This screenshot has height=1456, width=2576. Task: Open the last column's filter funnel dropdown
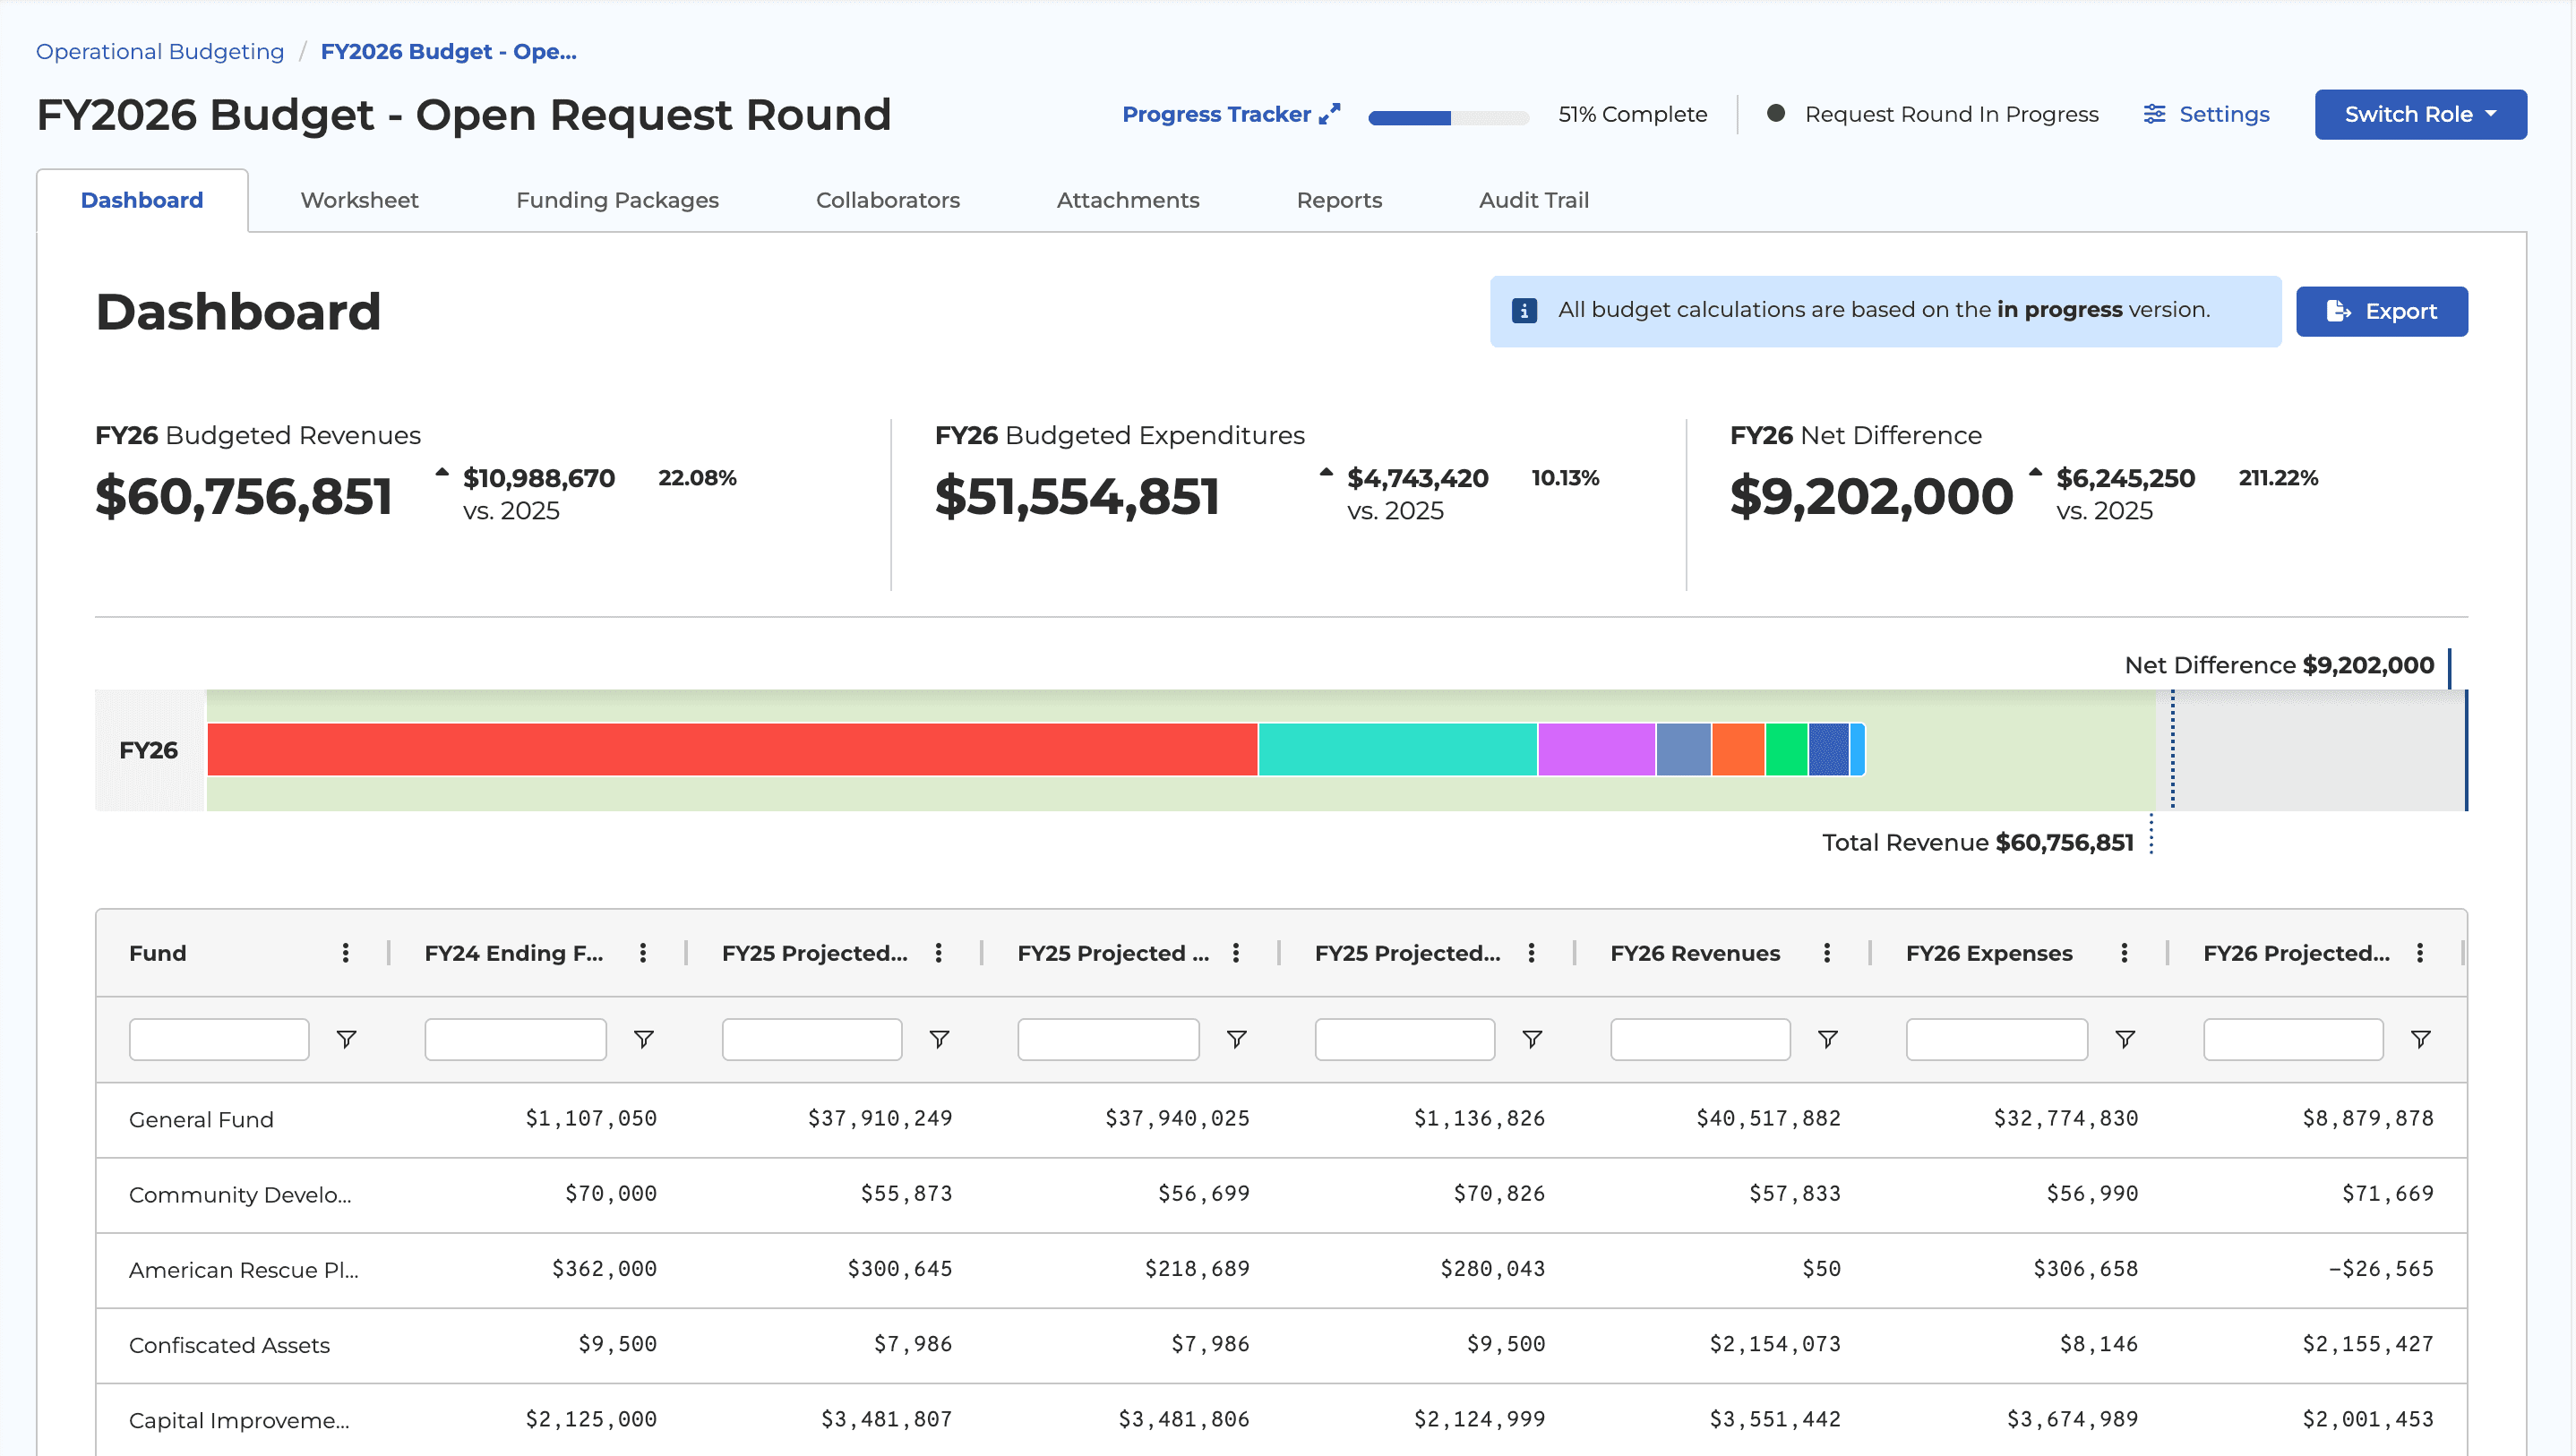coord(2421,1038)
